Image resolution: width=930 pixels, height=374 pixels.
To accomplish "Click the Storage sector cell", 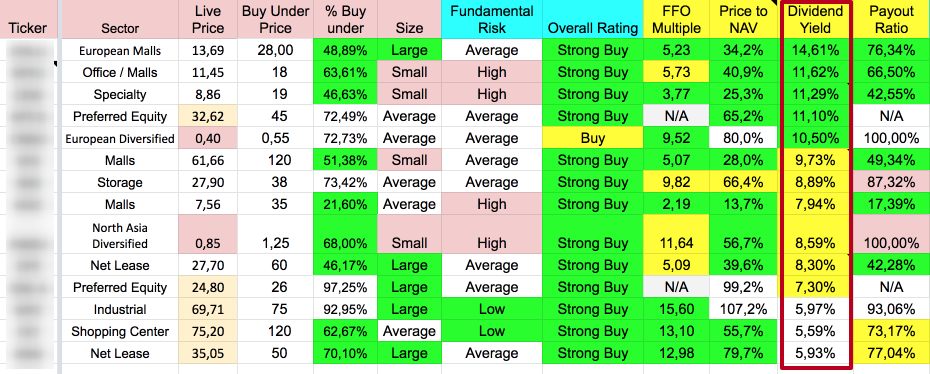I will click(120, 182).
